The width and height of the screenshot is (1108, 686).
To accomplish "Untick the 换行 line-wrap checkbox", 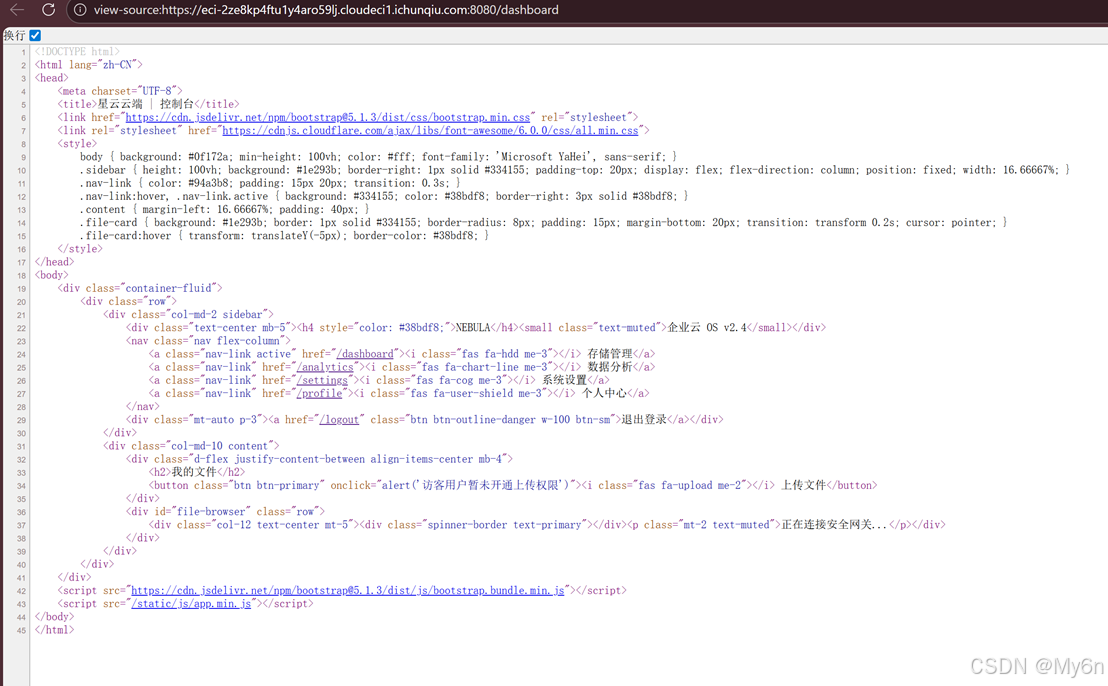I will pyautogui.click(x=35, y=35).
